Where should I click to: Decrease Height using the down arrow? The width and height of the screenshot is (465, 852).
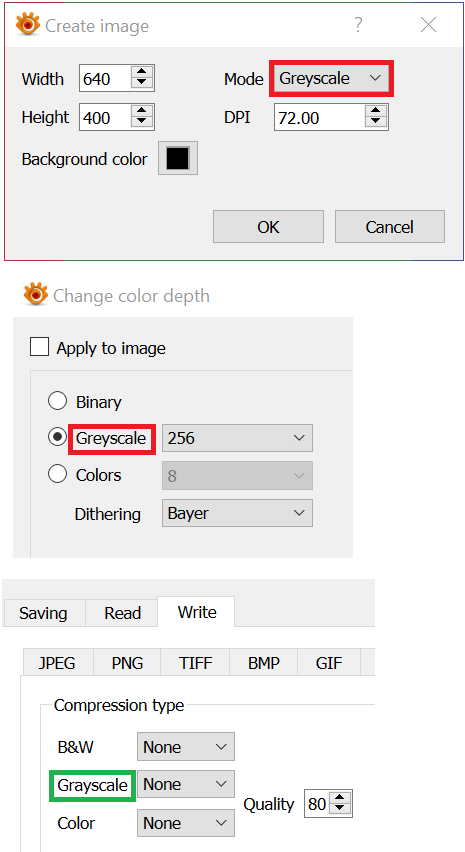click(142, 123)
